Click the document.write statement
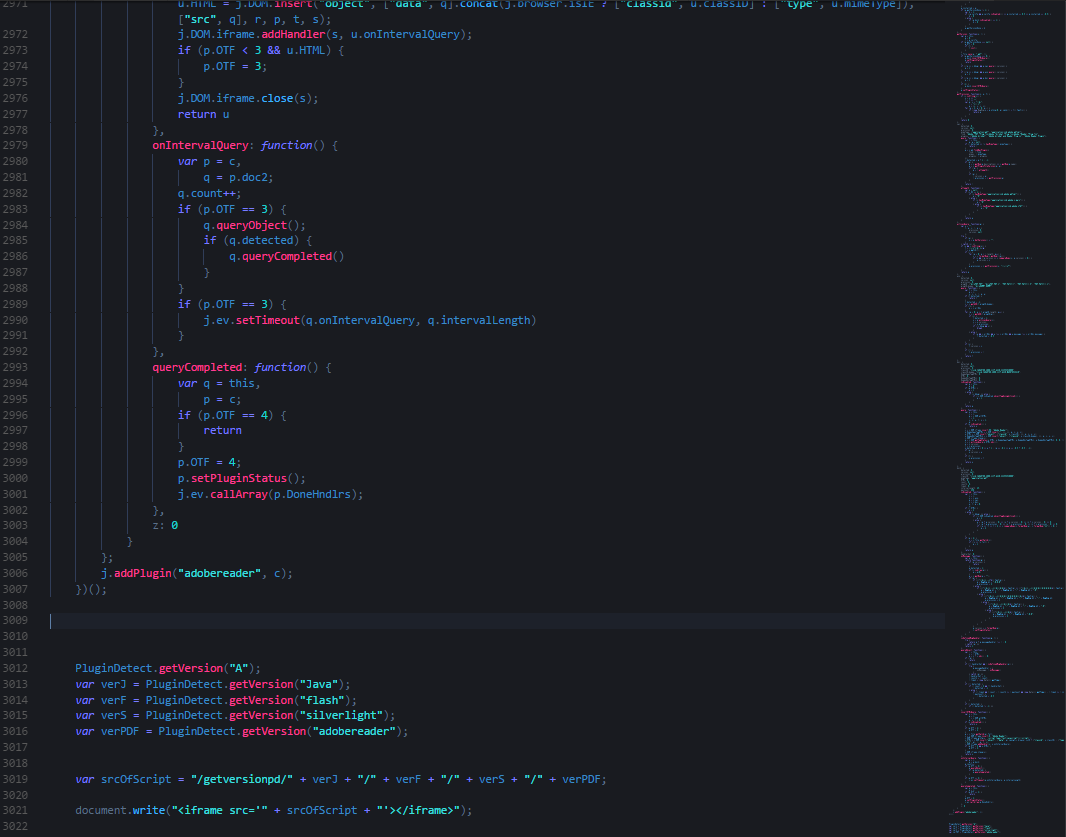Viewport: 1066px width, 837px height. [x=103, y=810]
